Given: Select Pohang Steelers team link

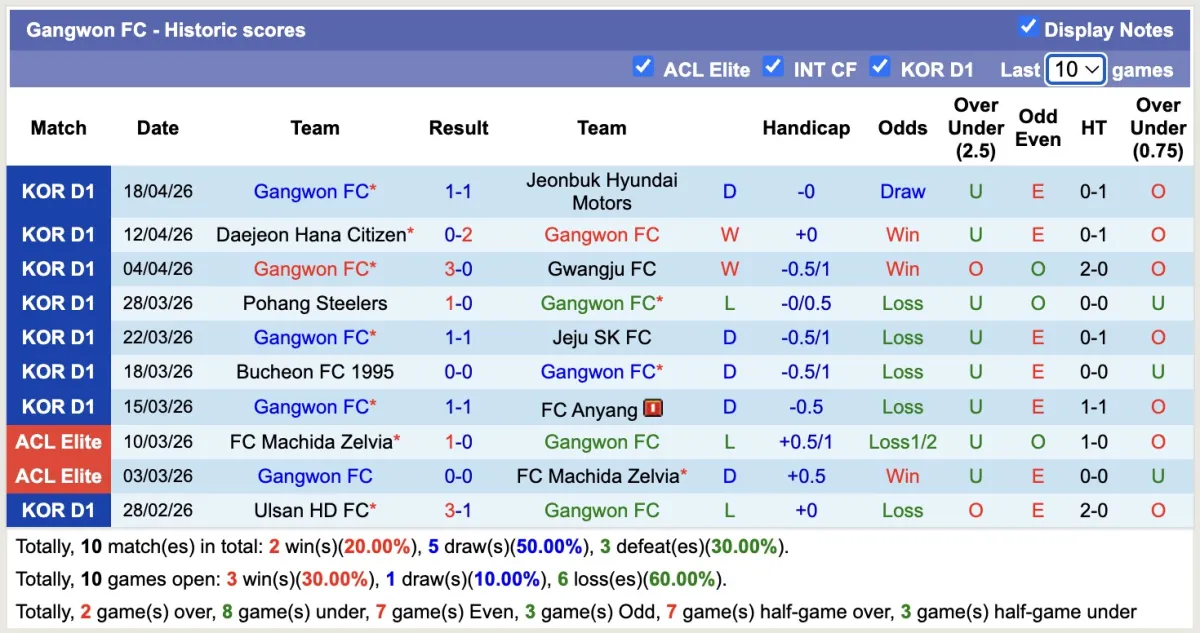Looking at the screenshot, I should click(x=315, y=303).
